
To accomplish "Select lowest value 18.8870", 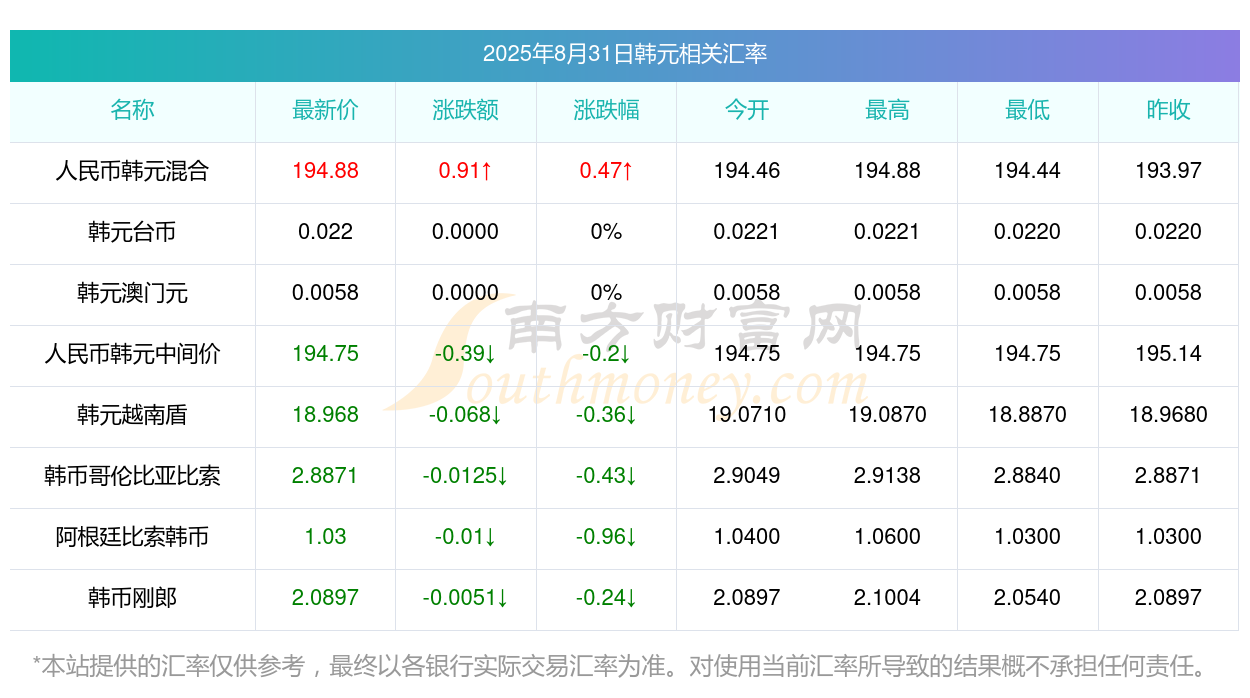I will tap(1027, 415).
